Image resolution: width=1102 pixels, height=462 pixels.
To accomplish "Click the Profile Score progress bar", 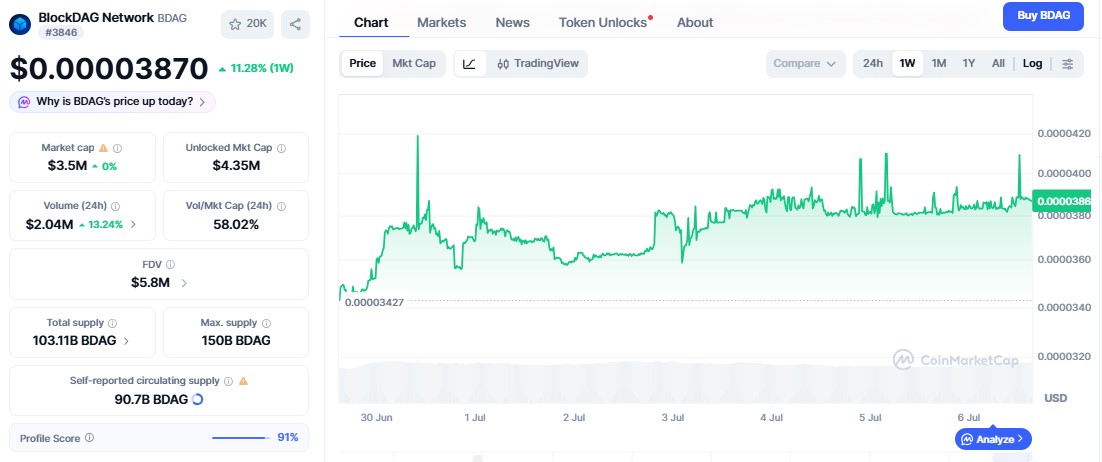I will (240, 437).
